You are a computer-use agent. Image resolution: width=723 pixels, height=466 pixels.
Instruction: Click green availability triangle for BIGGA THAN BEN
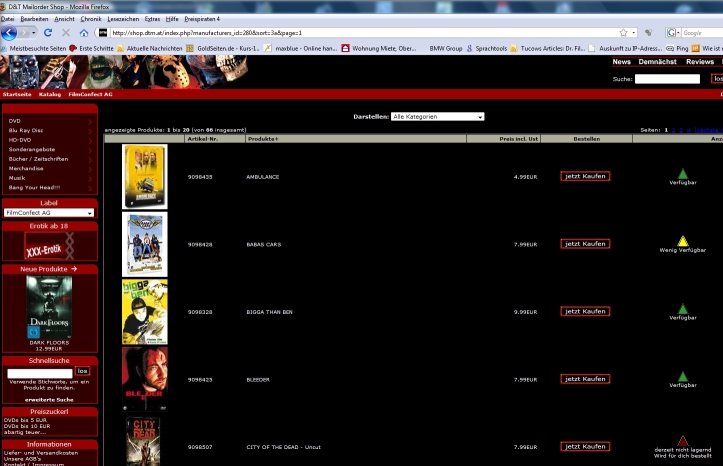coord(682,309)
